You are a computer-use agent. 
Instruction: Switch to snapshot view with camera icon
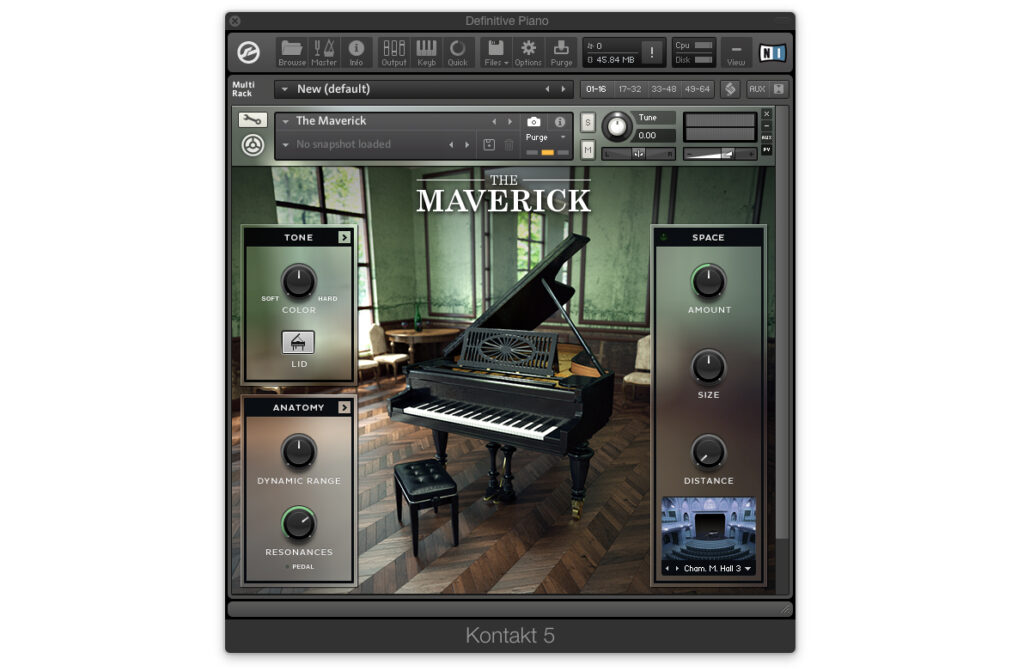tap(534, 122)
